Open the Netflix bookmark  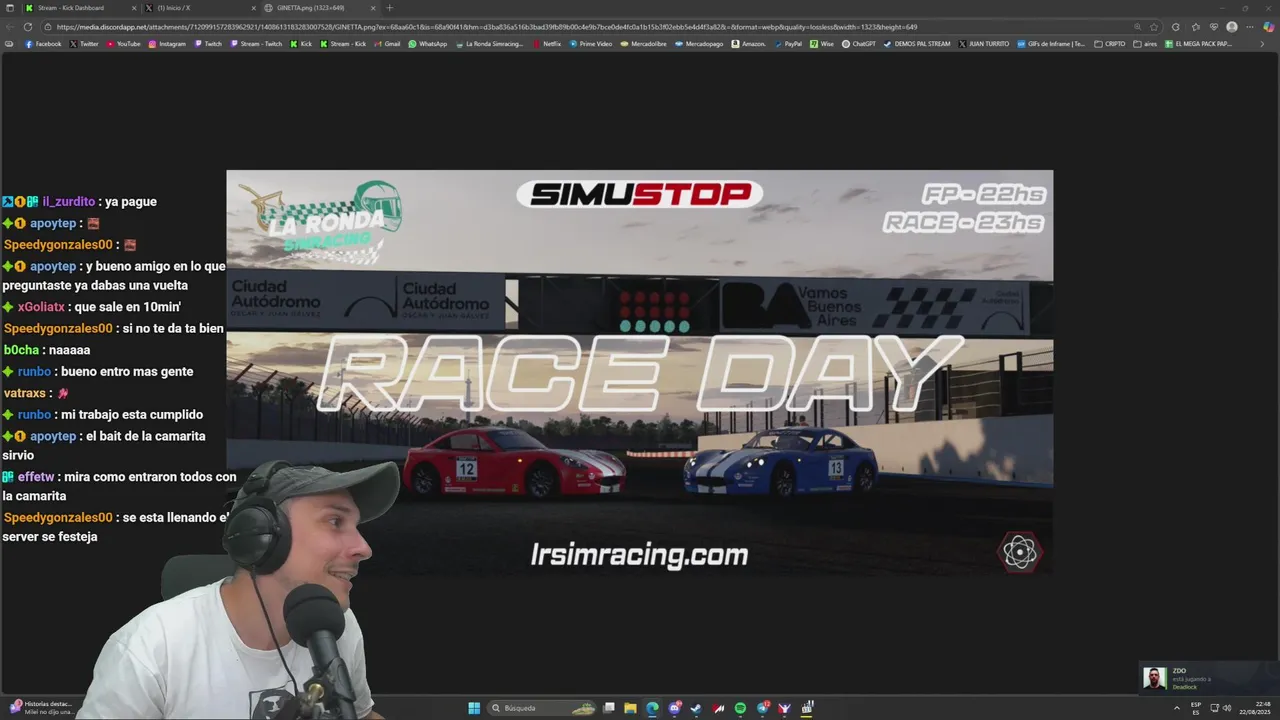(546, 44)
